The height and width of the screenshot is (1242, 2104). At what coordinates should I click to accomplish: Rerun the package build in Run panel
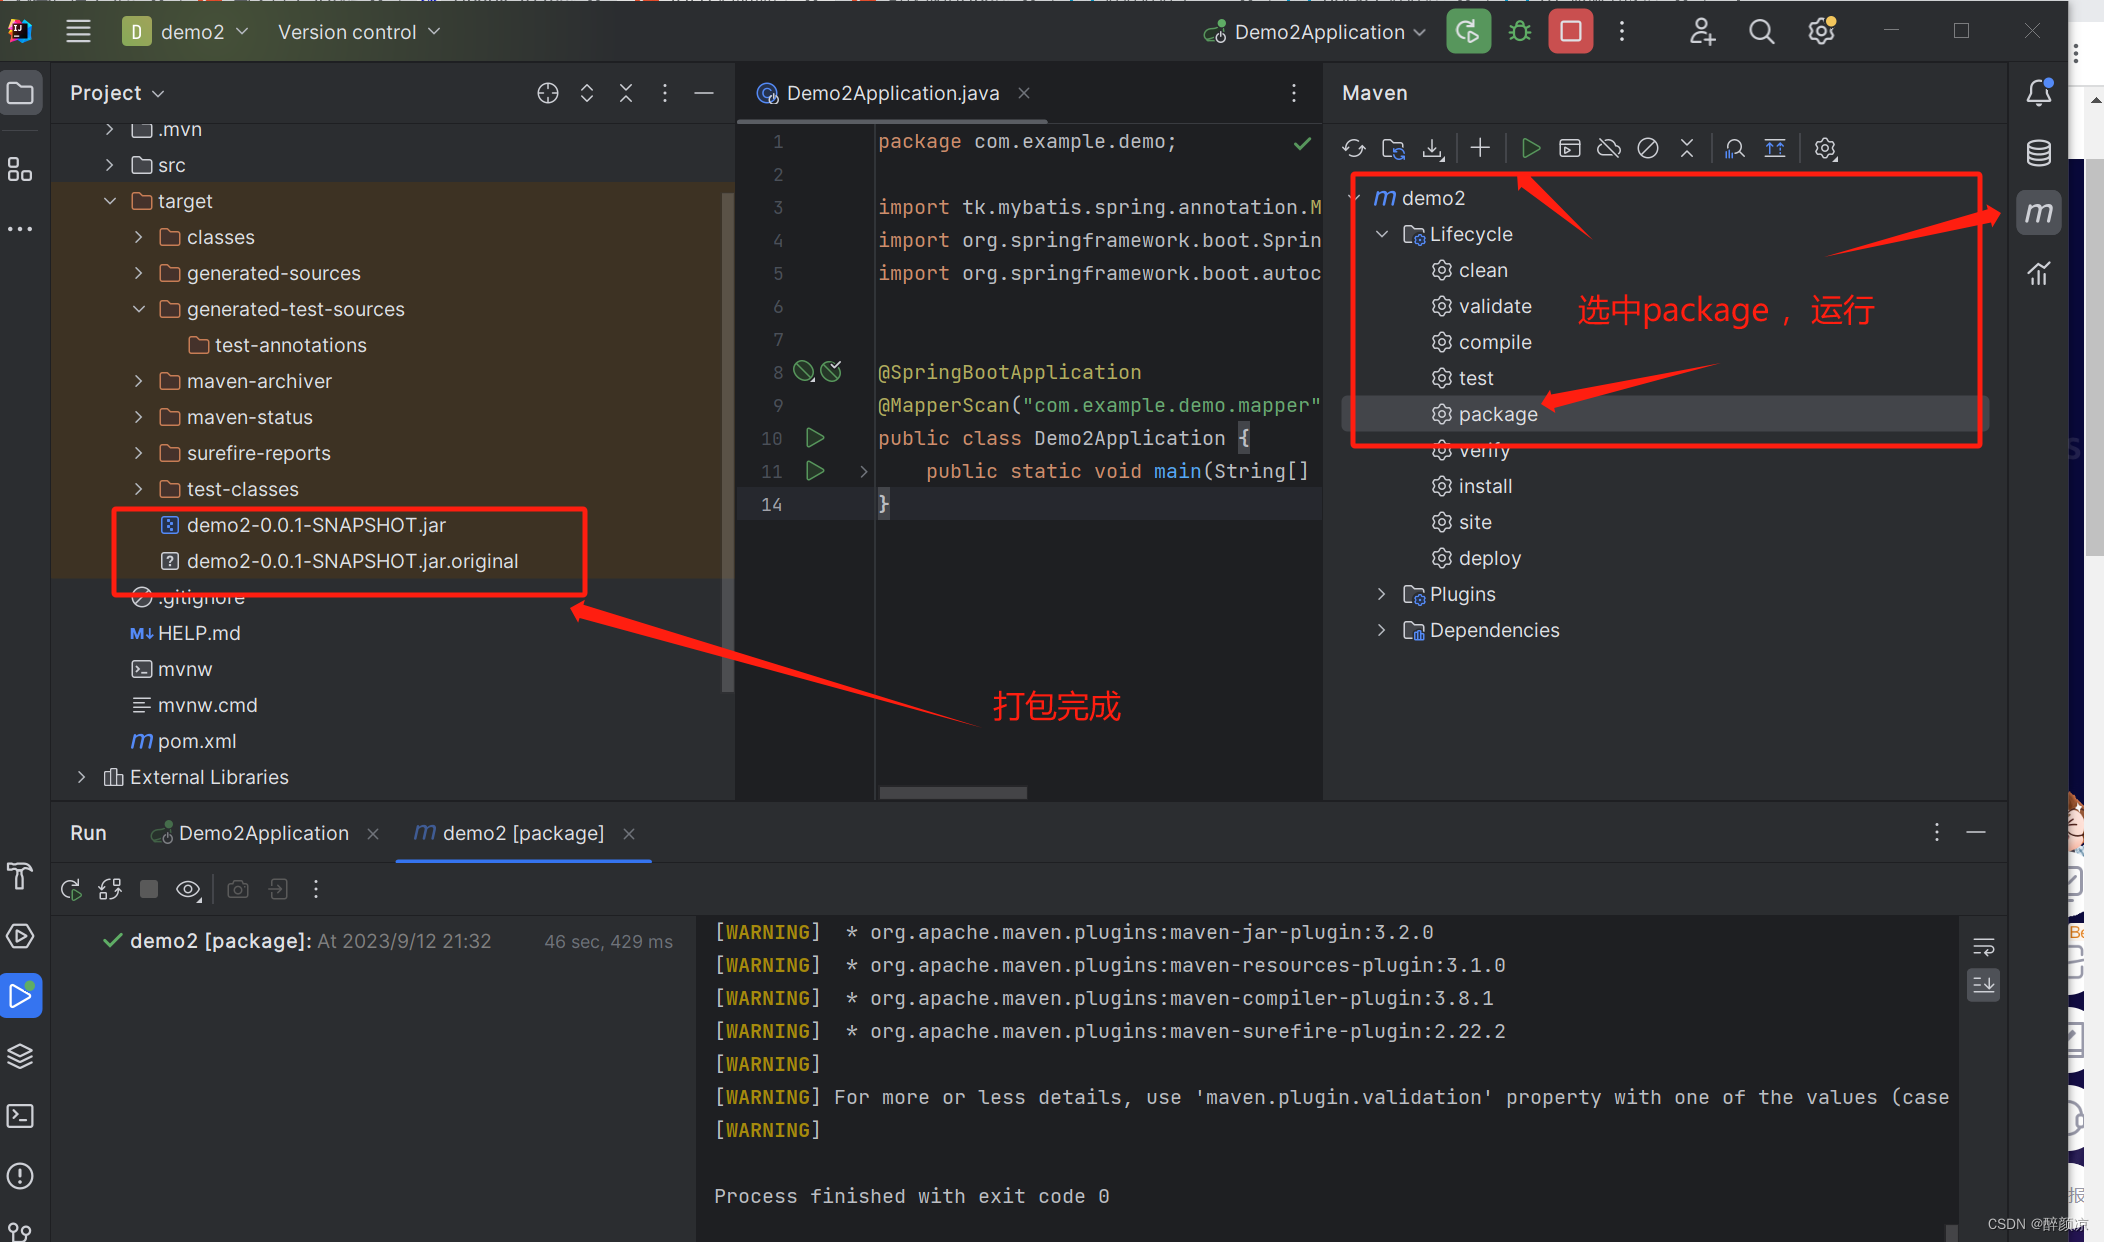click(71, 889)
